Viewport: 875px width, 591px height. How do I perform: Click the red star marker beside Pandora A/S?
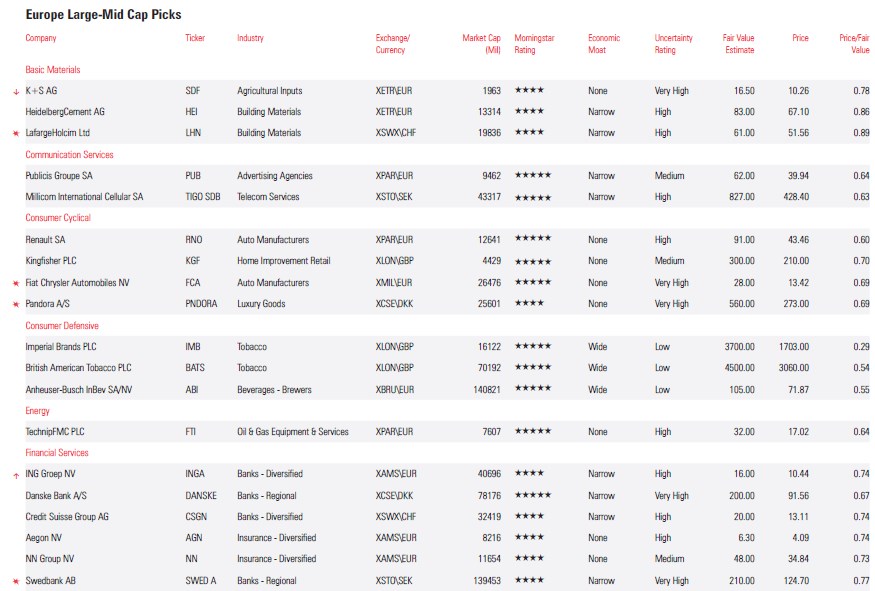point(16,305)
